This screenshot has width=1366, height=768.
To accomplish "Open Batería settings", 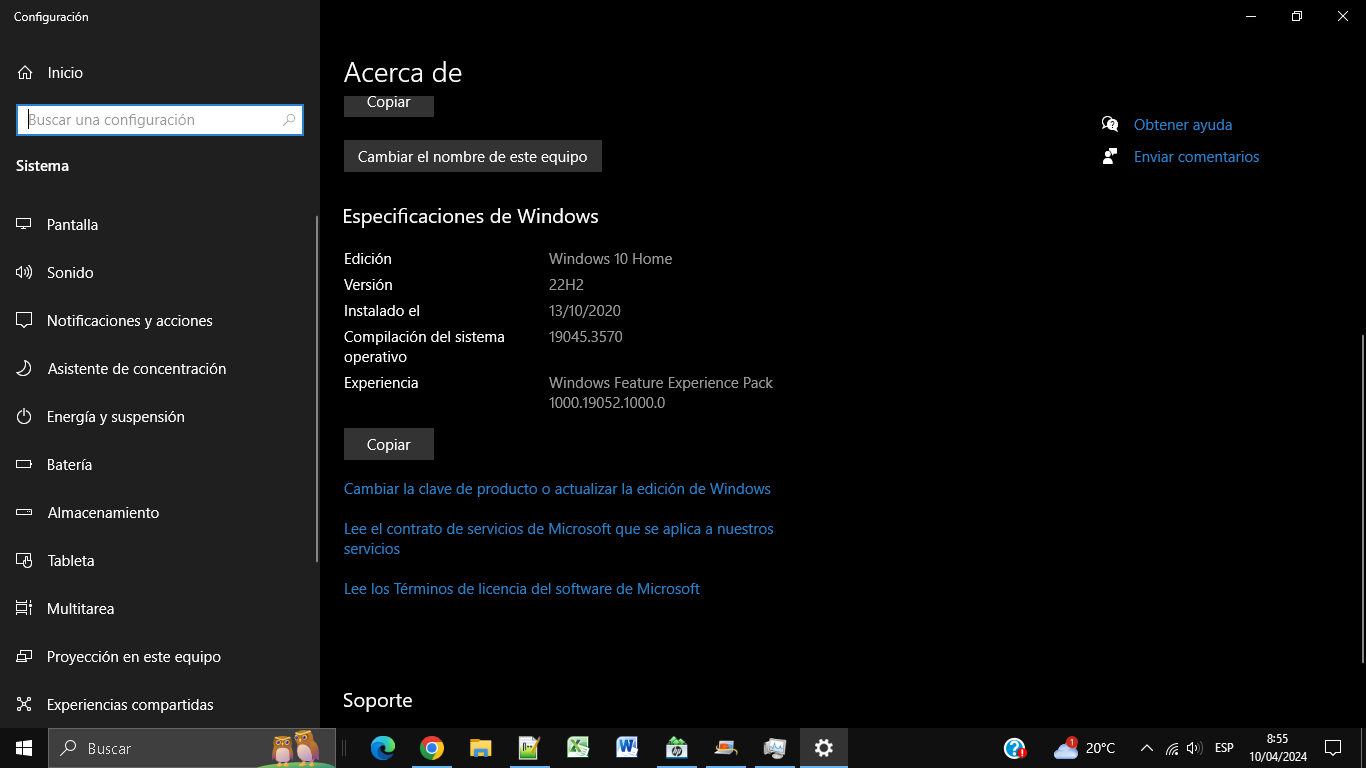I will [x=160, y=465].
